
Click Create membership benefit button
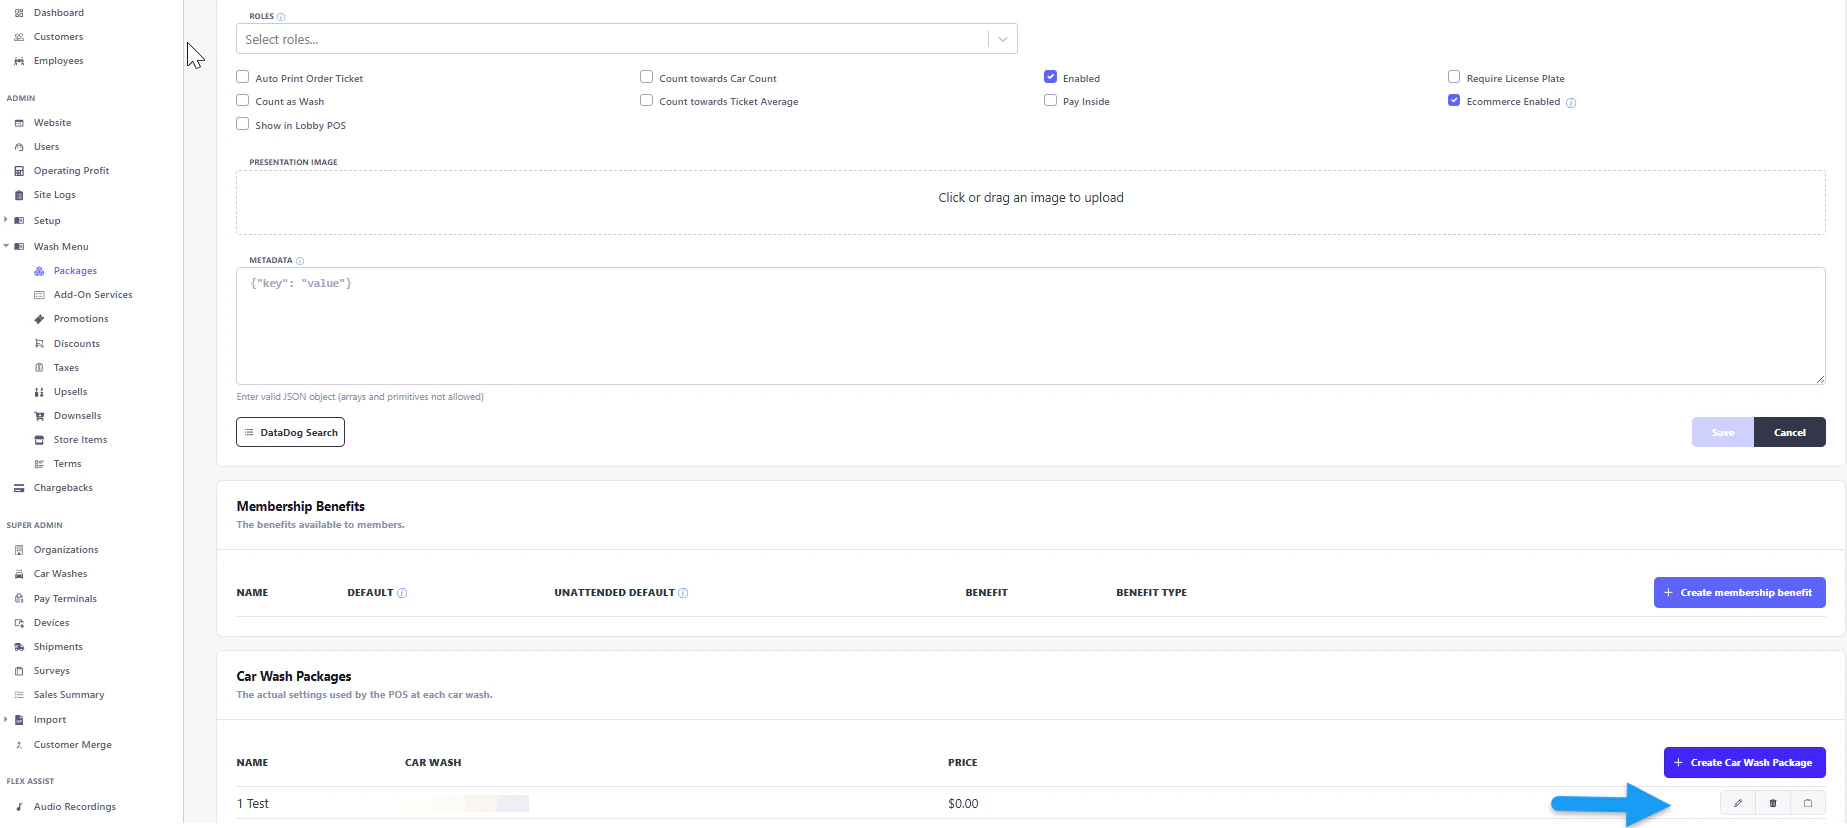[x=1739, y=592]
